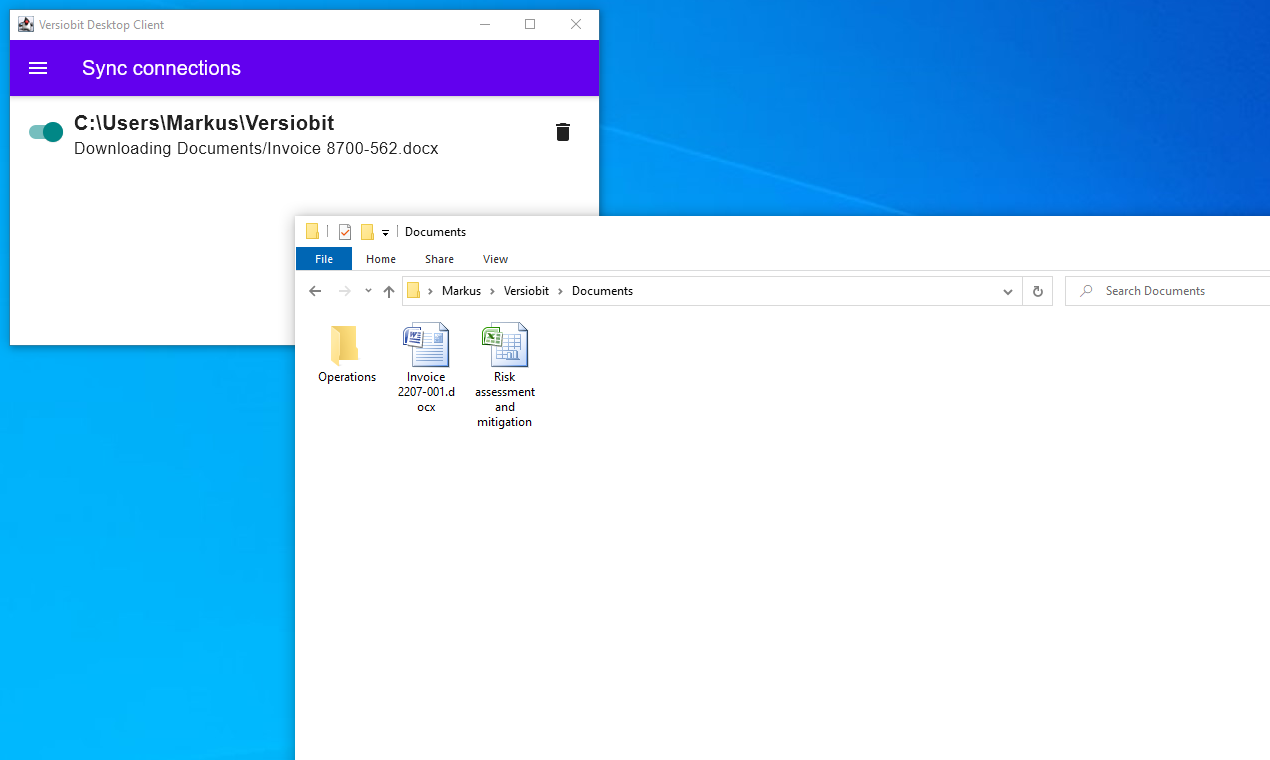Close the Versiobit Desktop Client window
Viewport: 1270px width, 760px height.
pyautogui.click(x=576, y=24)
